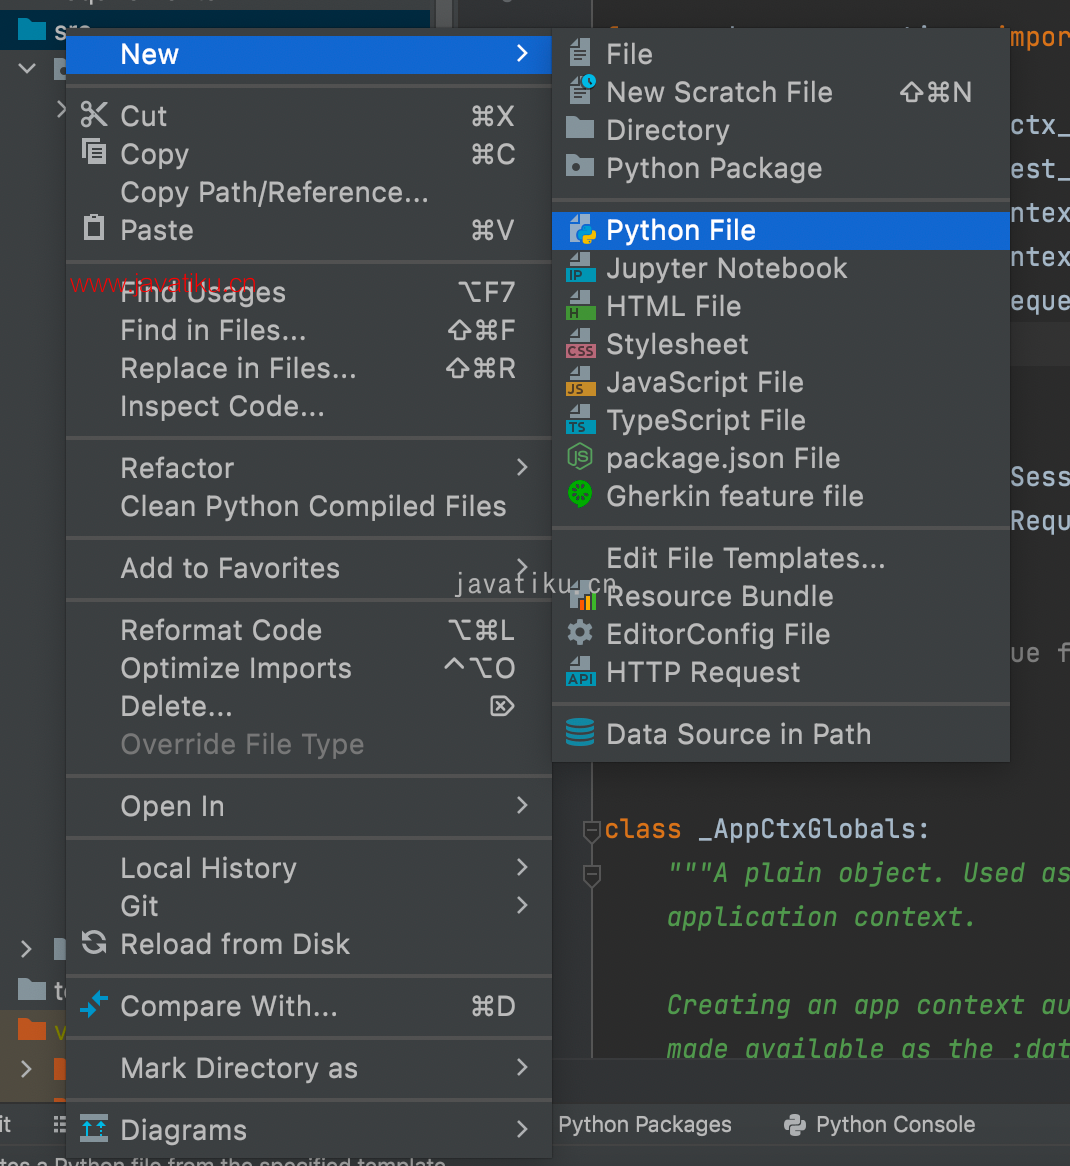Screen dimensions: 1070x1166
Task: Click the Delete key shortcut symbol
Action: click(x=502, y=706)
